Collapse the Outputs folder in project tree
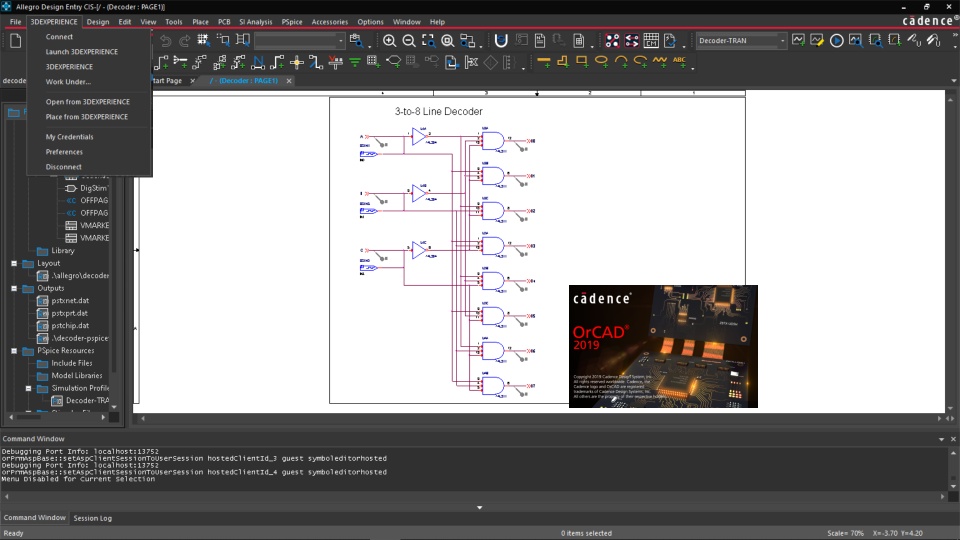960x540 pixels. (x=15, y=288)
